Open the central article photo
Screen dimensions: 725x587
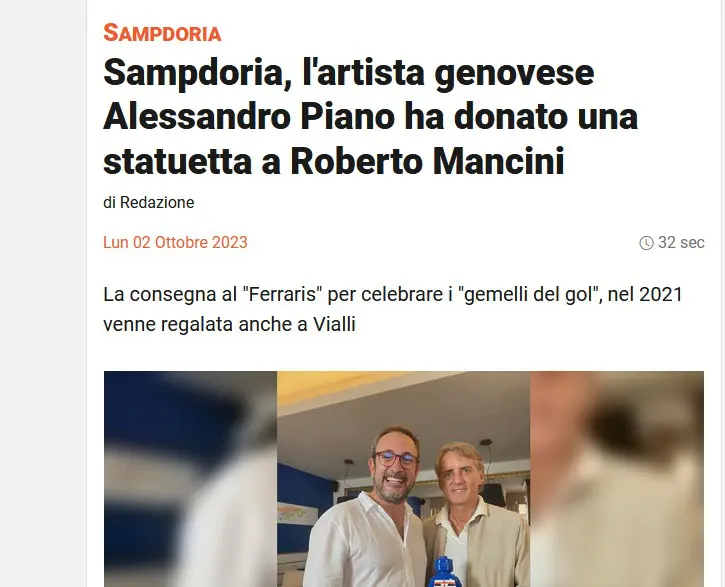pos(404,479)
